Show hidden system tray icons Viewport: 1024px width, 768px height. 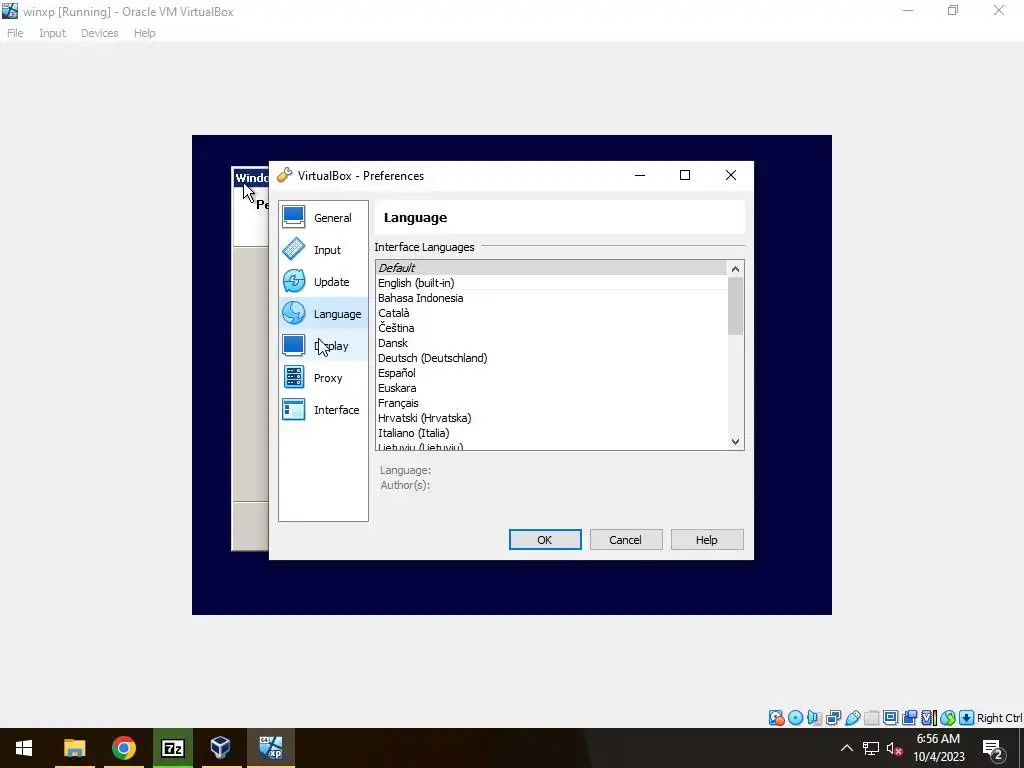[846, 748]
